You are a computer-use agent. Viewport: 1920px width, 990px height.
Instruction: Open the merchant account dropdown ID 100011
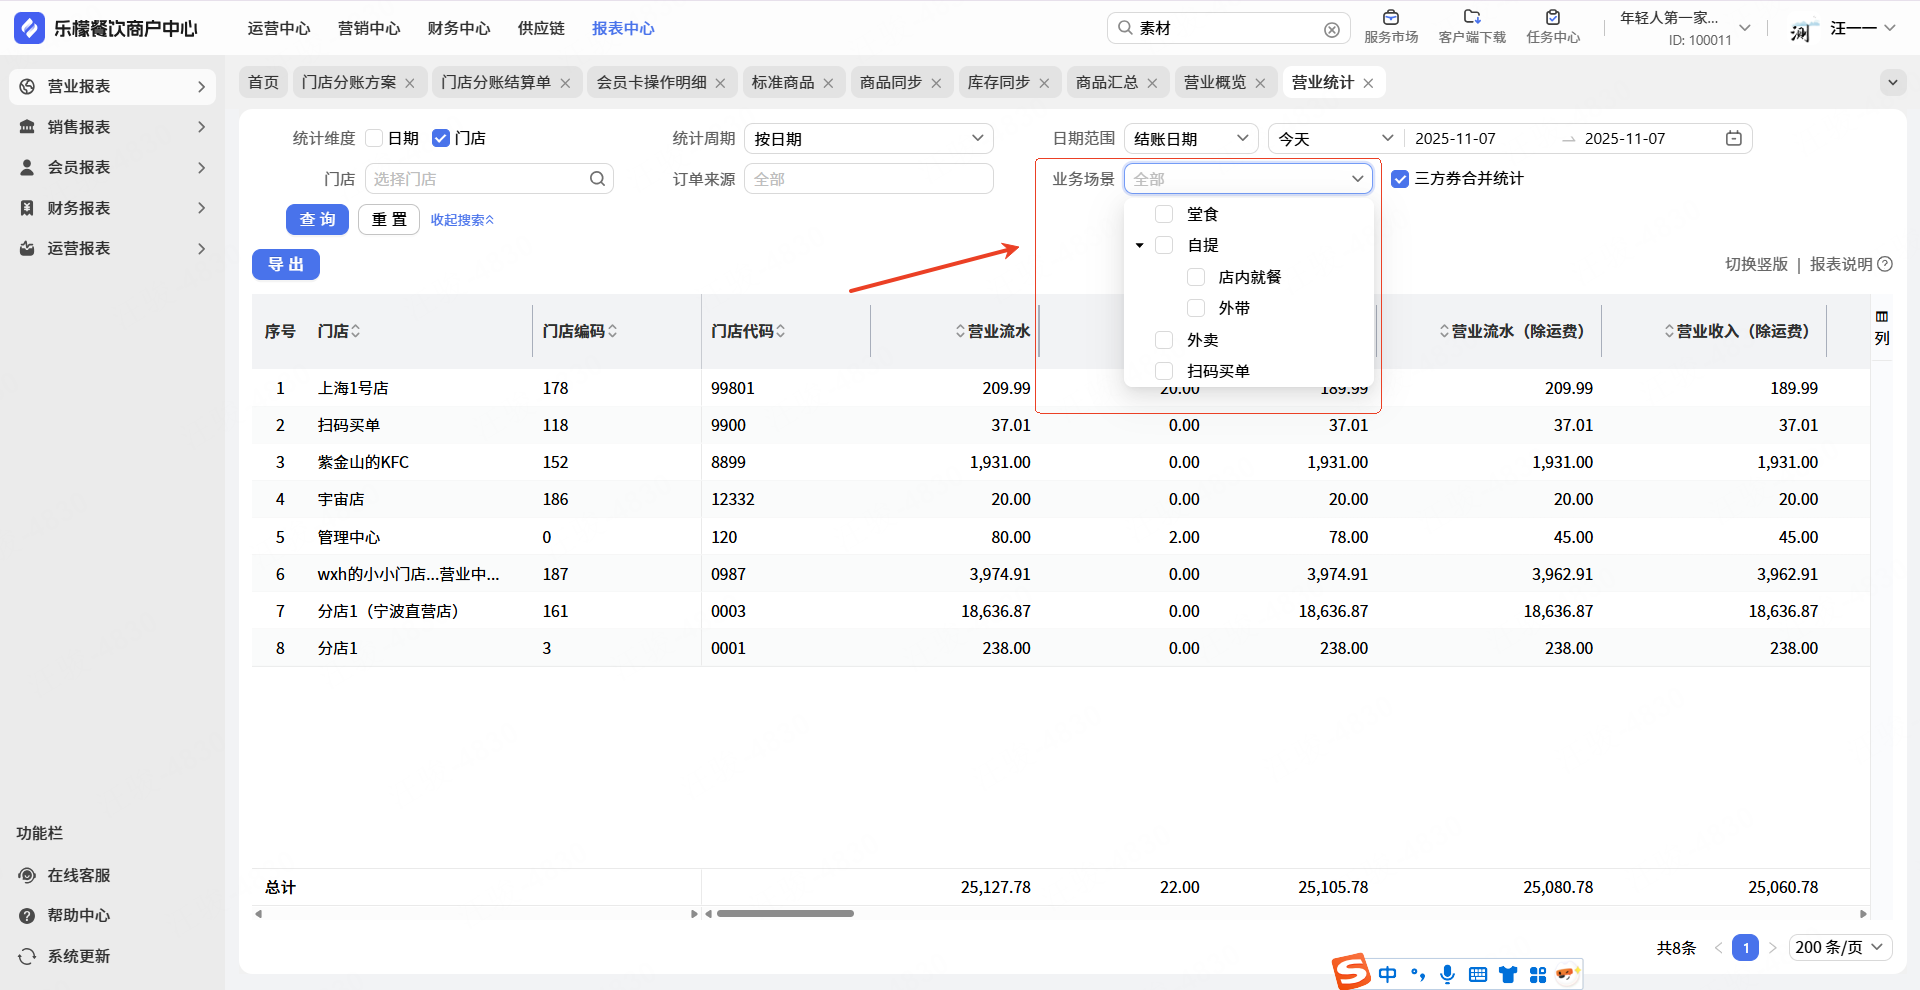[1685, 28]
